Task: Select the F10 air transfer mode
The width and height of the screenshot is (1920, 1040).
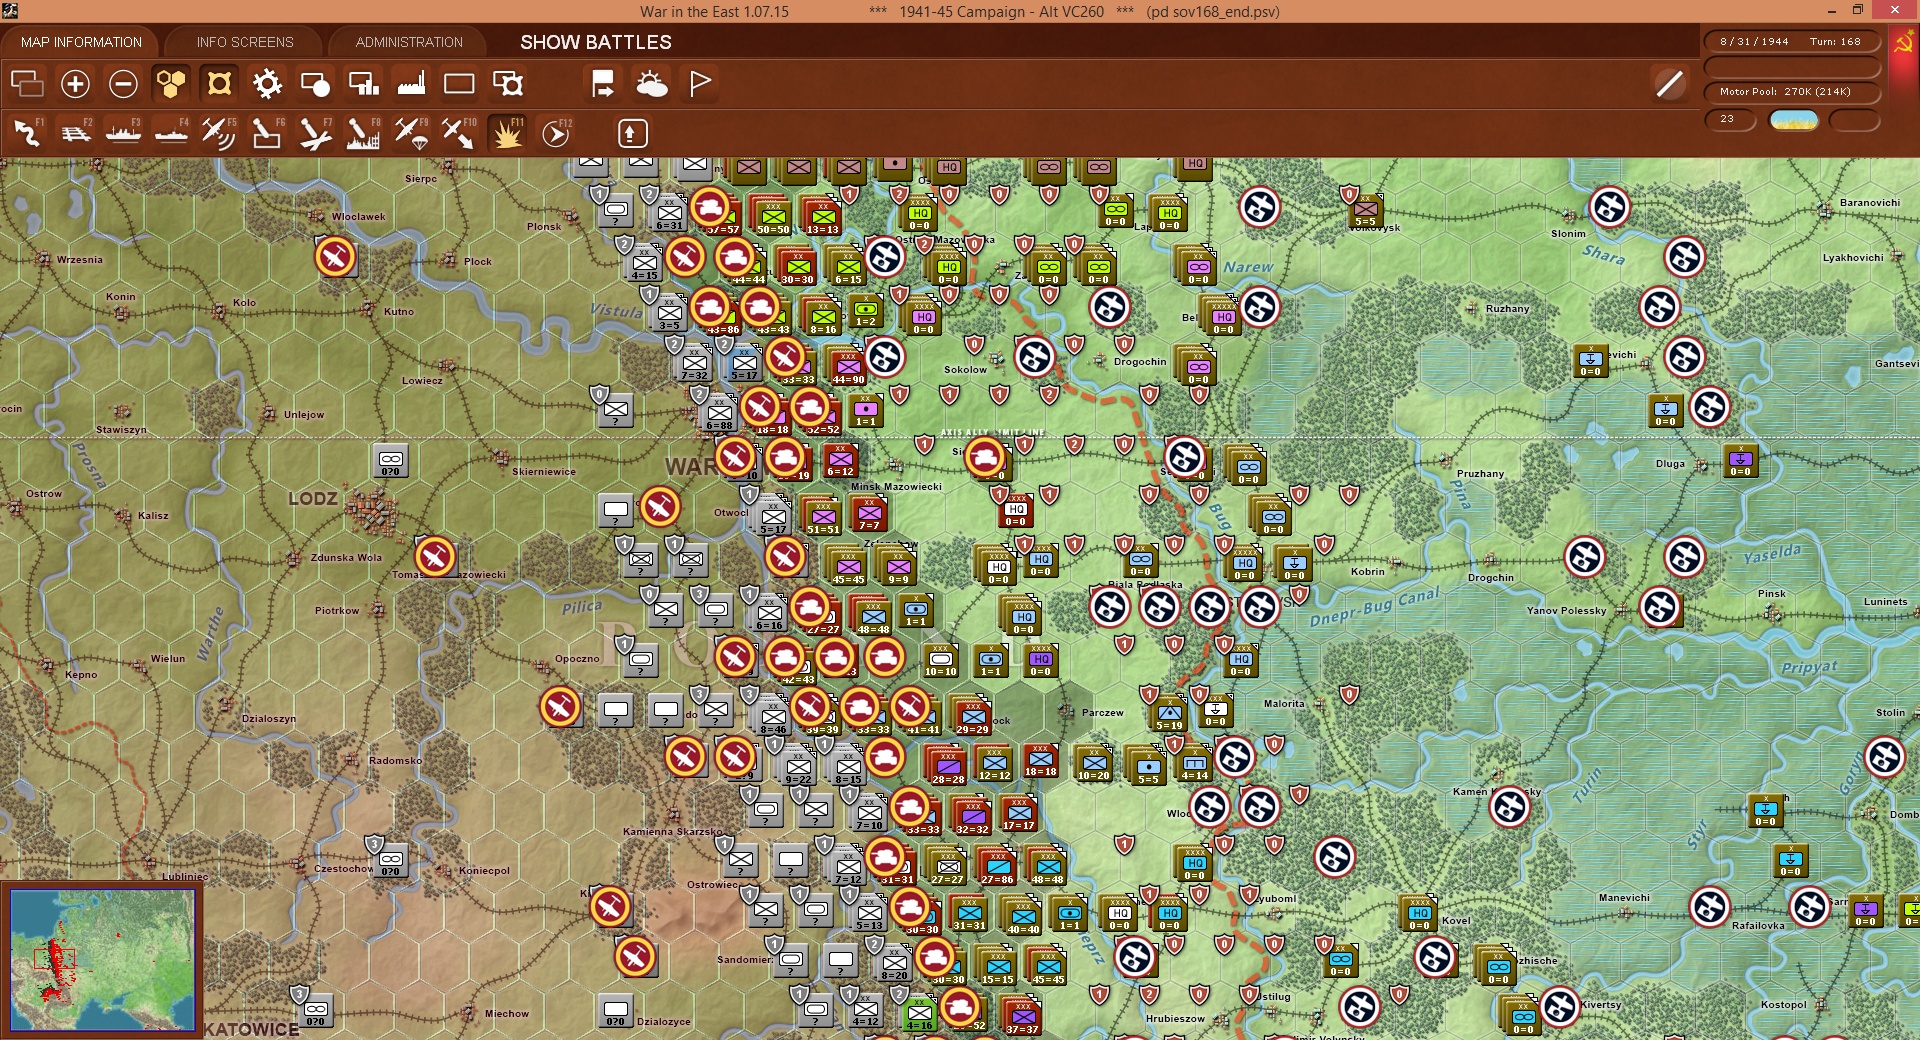Action: pyautogui.click(x=459, y=133)
